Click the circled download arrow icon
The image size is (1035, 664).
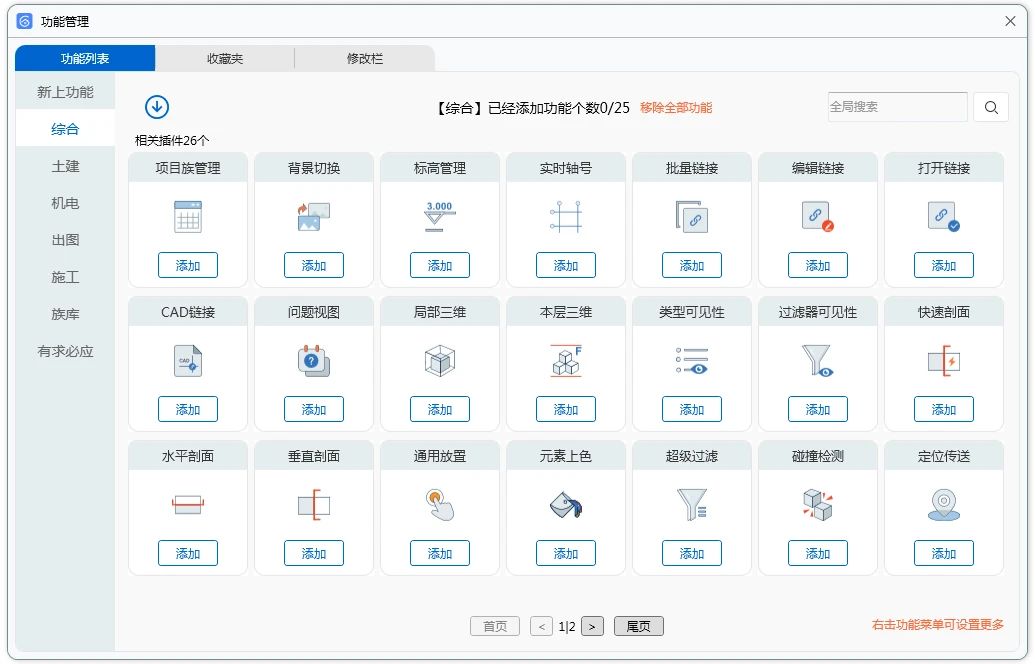click(157, 107)
